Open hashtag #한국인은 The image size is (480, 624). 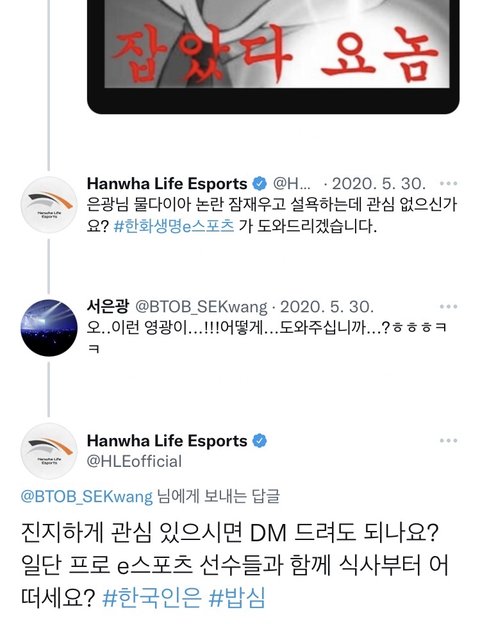[152, 597]
